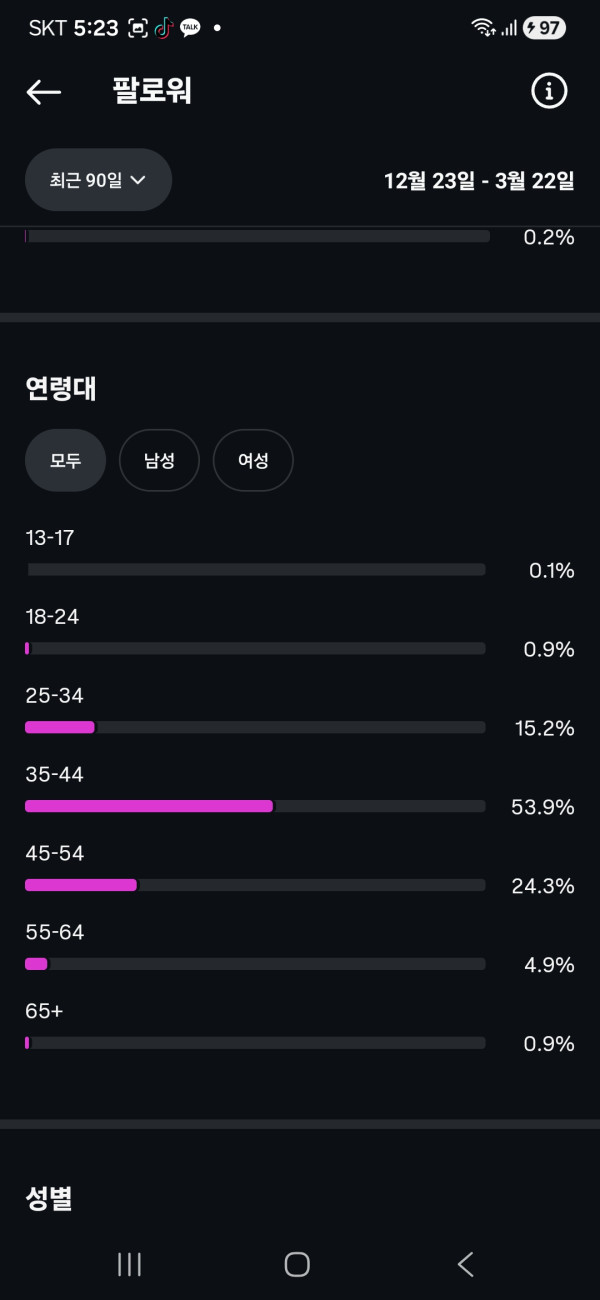
Task: Select the 모두 age filter
Action: [65, 461]
